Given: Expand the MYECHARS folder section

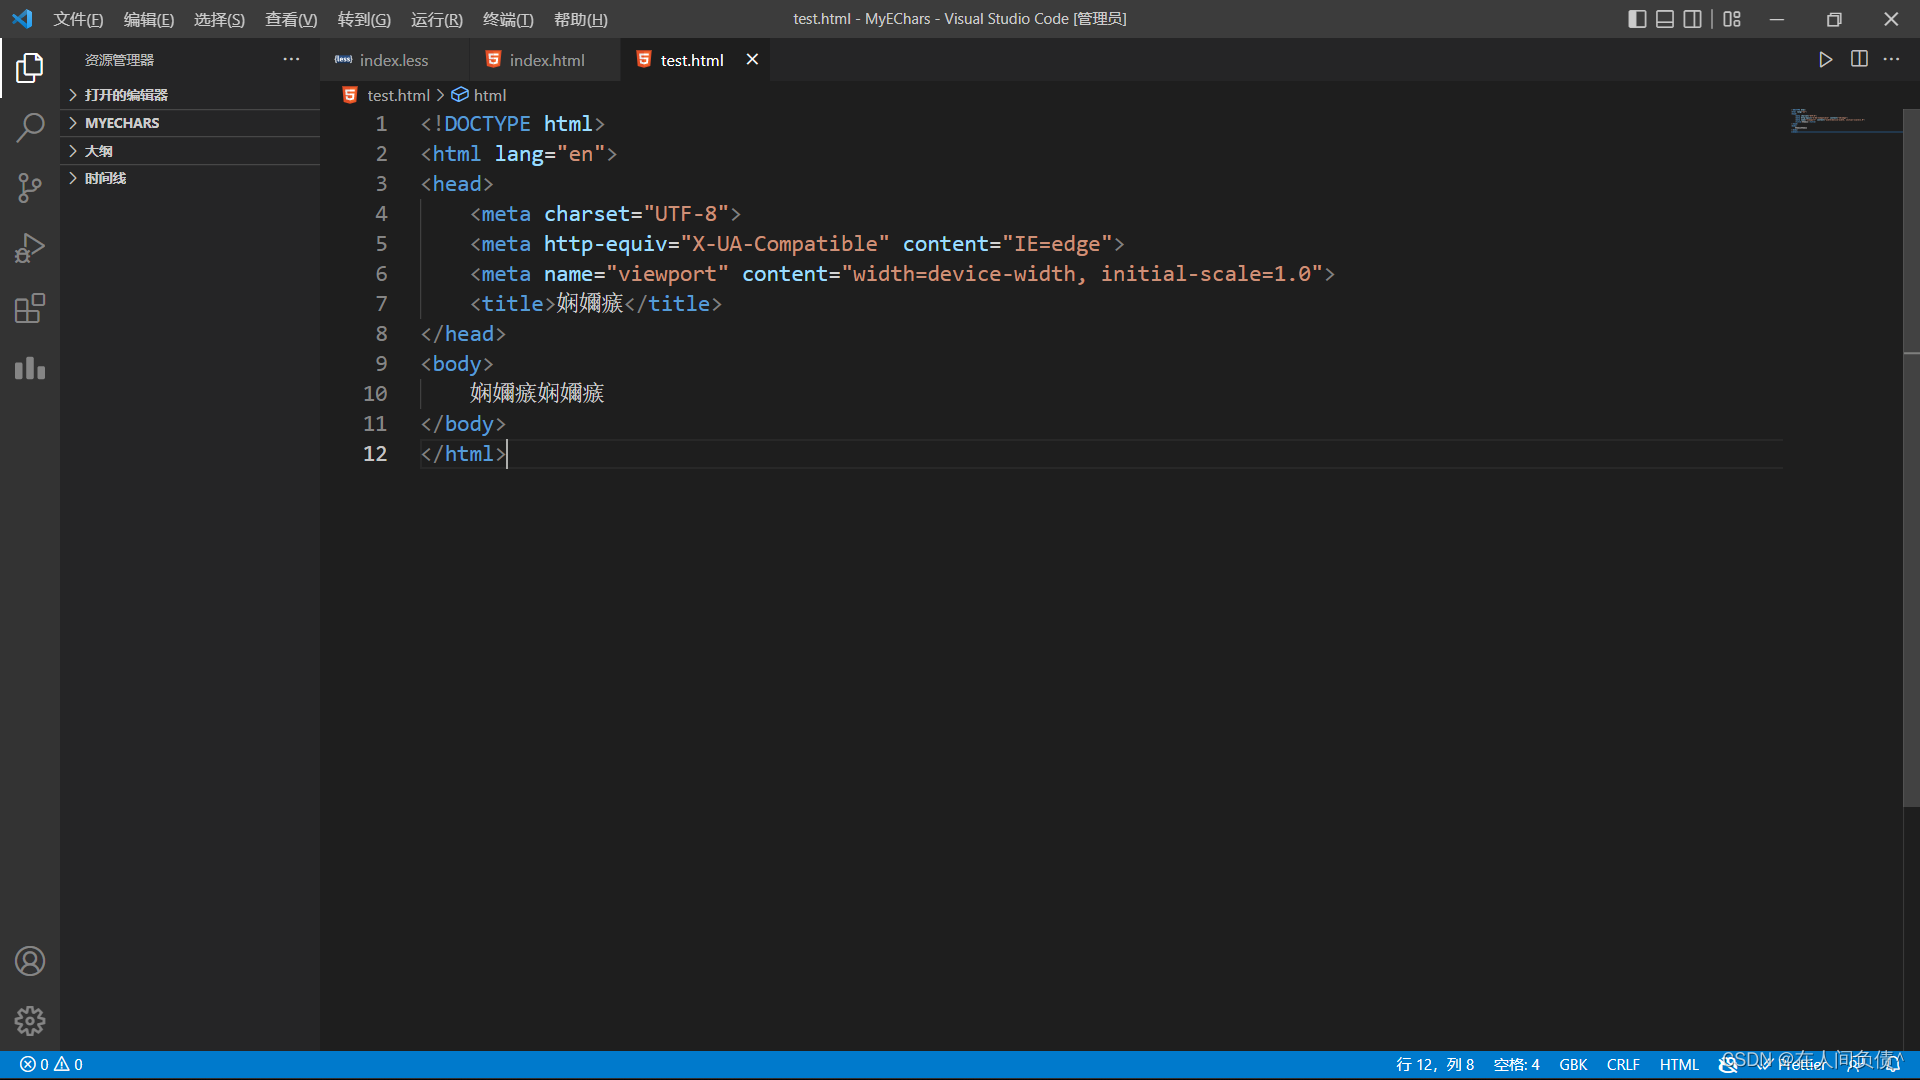Looking at the screenshot, I should coord(122,123).
